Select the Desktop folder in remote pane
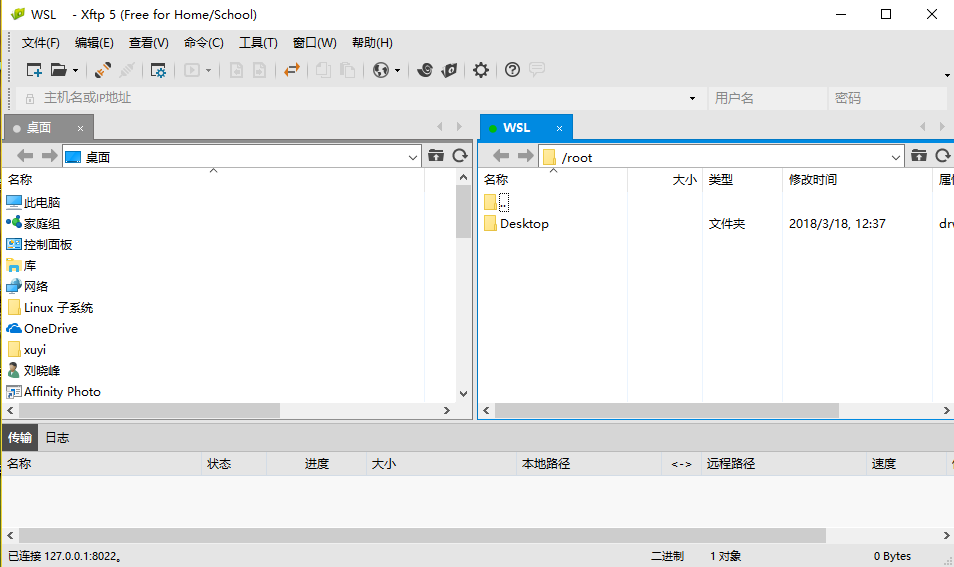Viewport: 954px width, 567px height. click(524, 224)
